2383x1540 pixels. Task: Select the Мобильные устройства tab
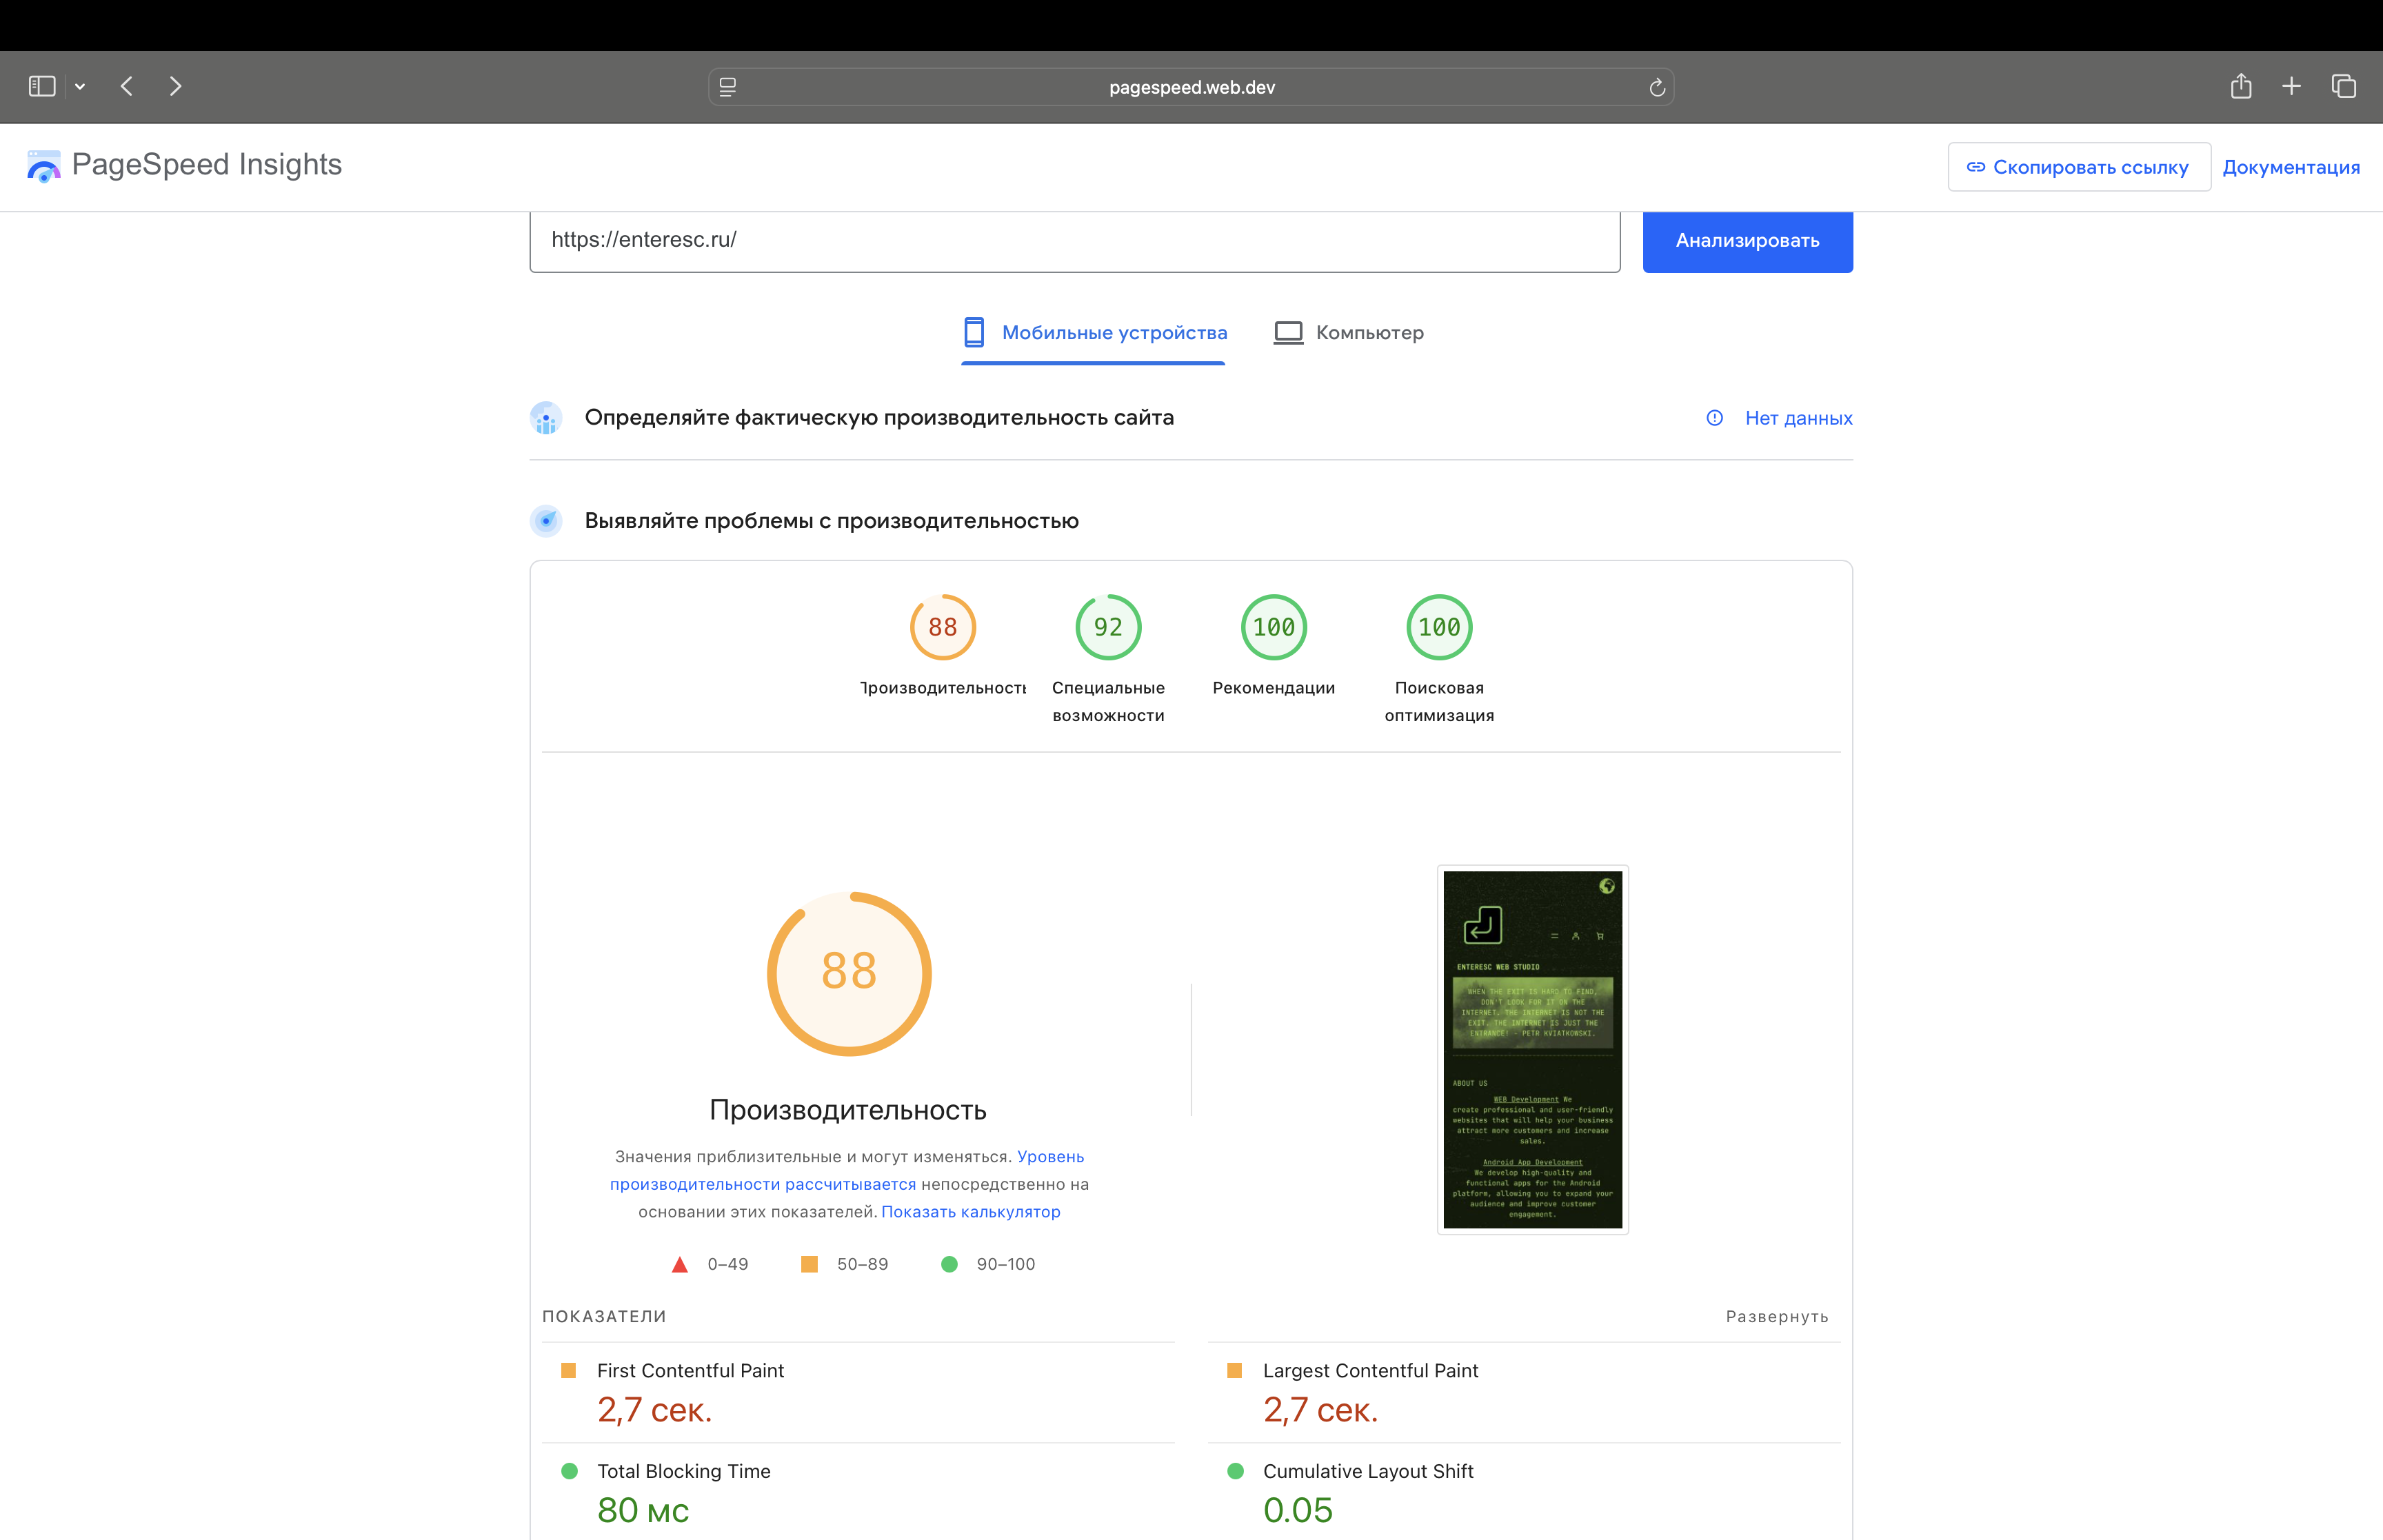pos(1094,333)
